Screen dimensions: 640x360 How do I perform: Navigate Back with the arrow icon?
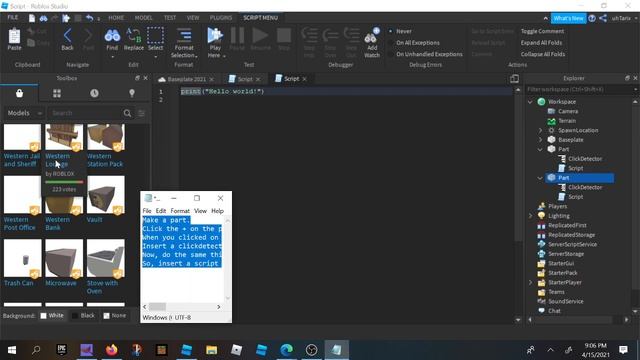(67, 36)
